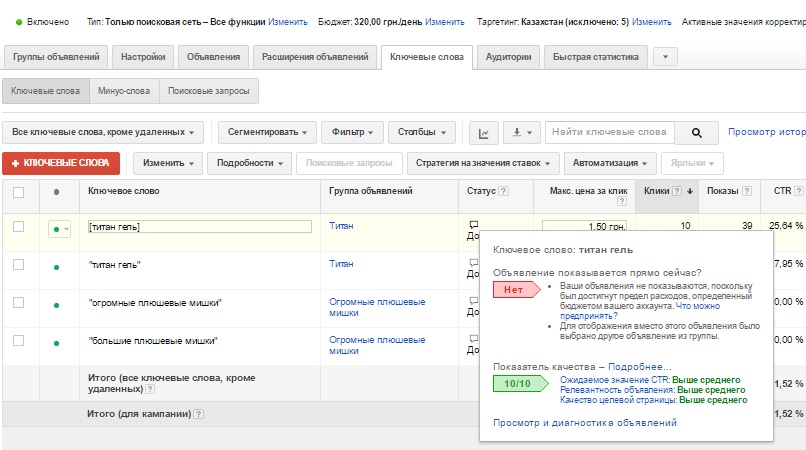Click the chart graph icon button
This screenshot has height=450, width=806.
pos(483,133)
